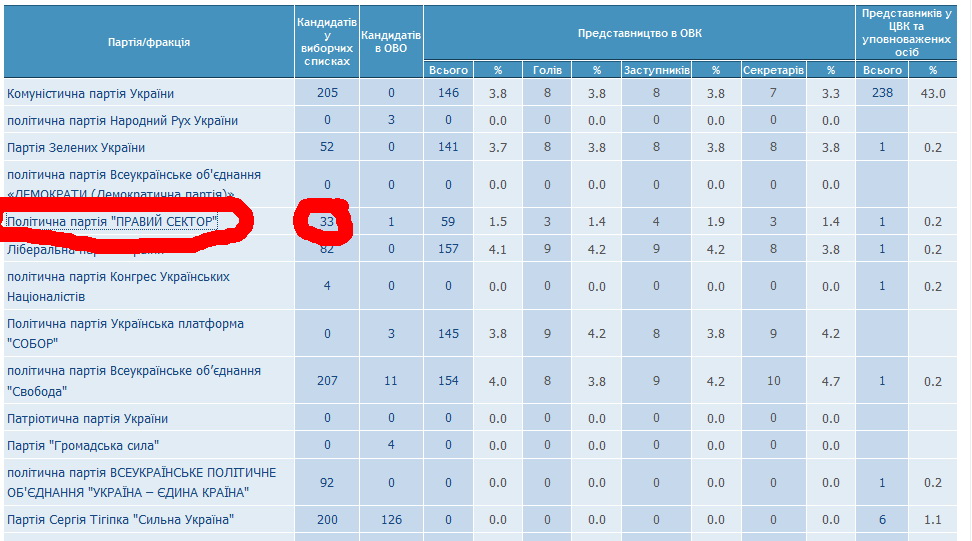
Task: Click the 126 ОВО candidates number
Action: click(x=391, y=520)
